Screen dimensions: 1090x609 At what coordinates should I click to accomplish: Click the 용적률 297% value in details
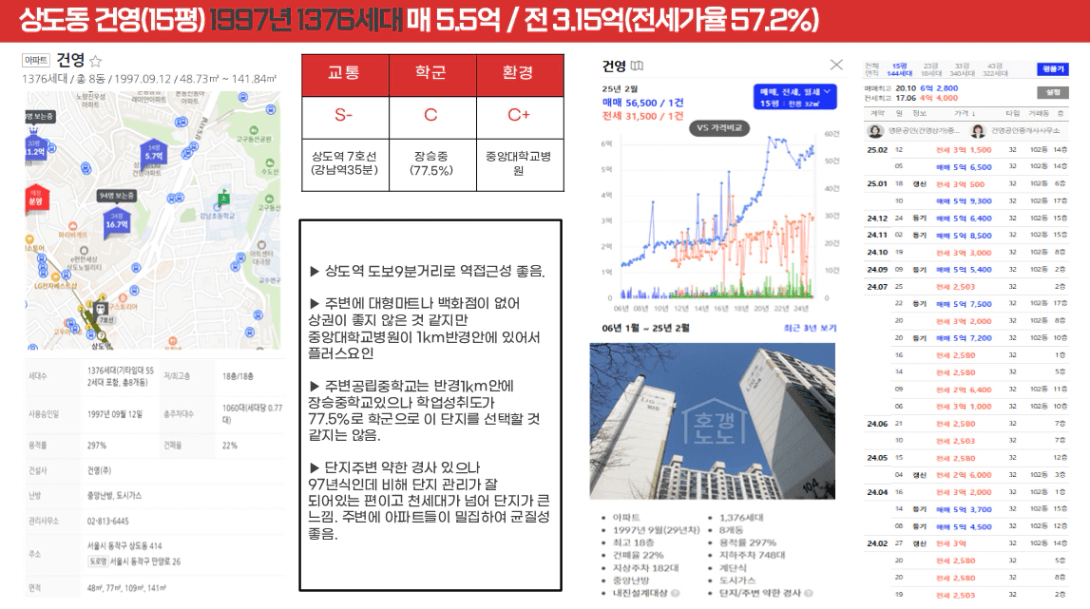tap(97, 446)
